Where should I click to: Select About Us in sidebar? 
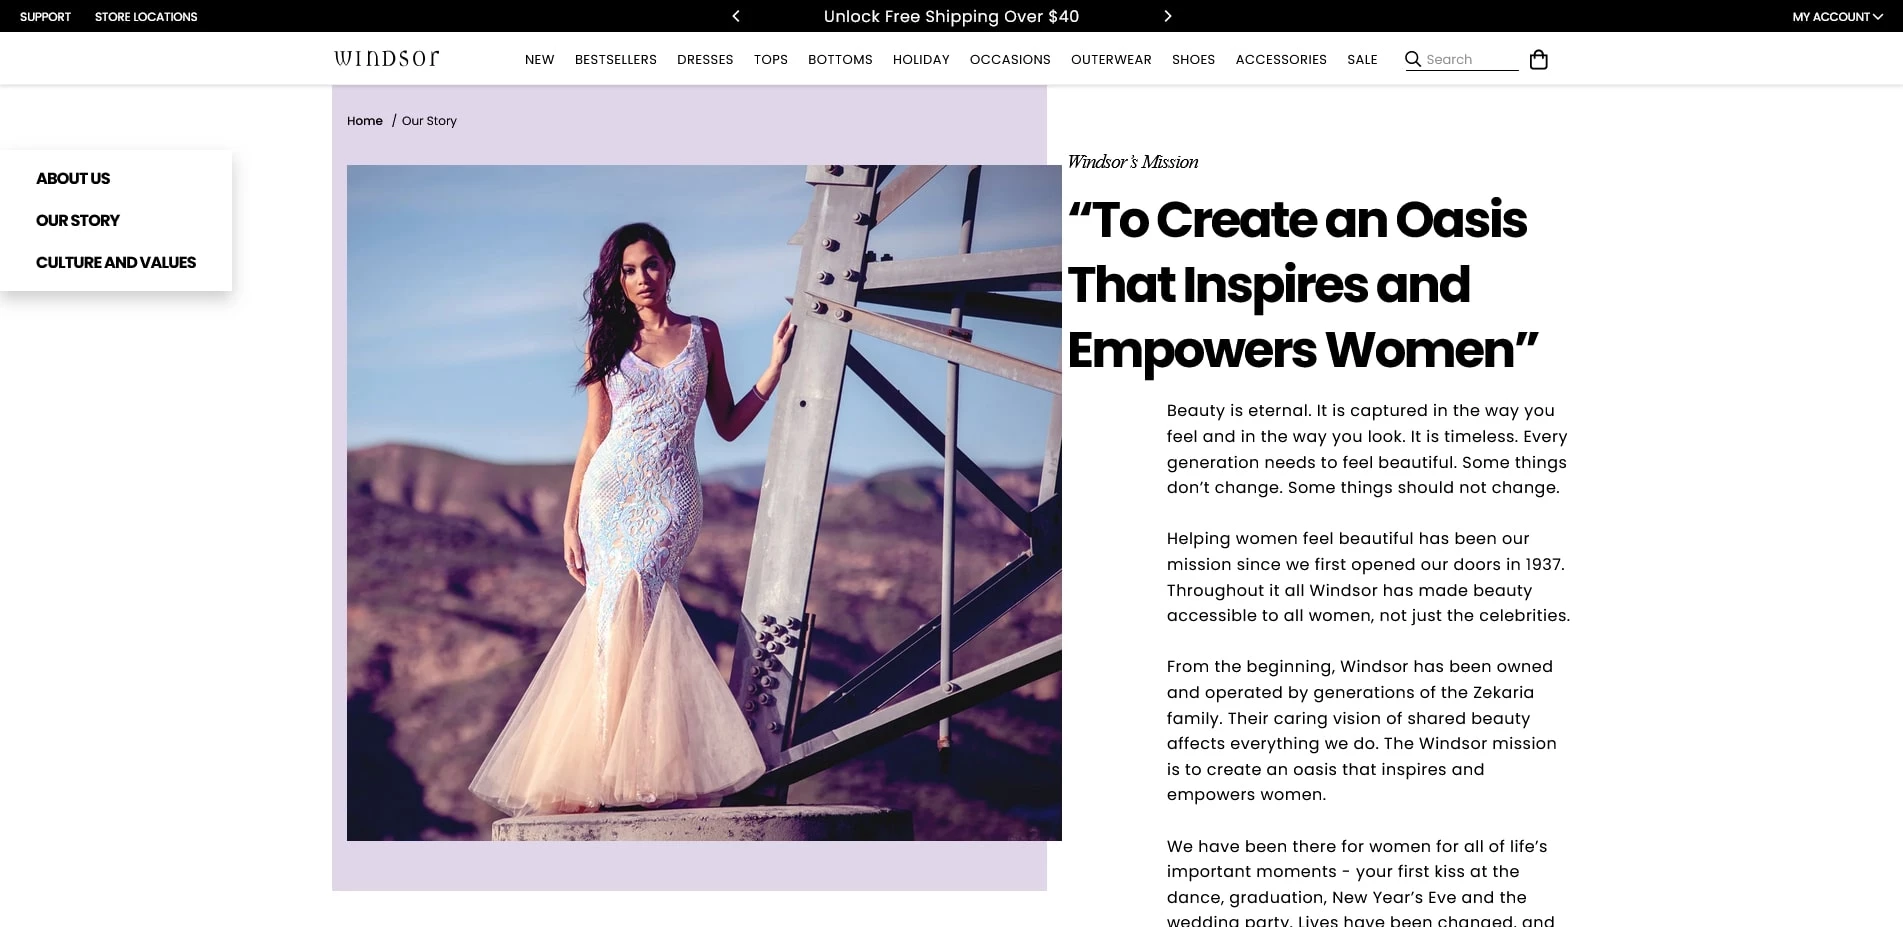click(73, 178)
